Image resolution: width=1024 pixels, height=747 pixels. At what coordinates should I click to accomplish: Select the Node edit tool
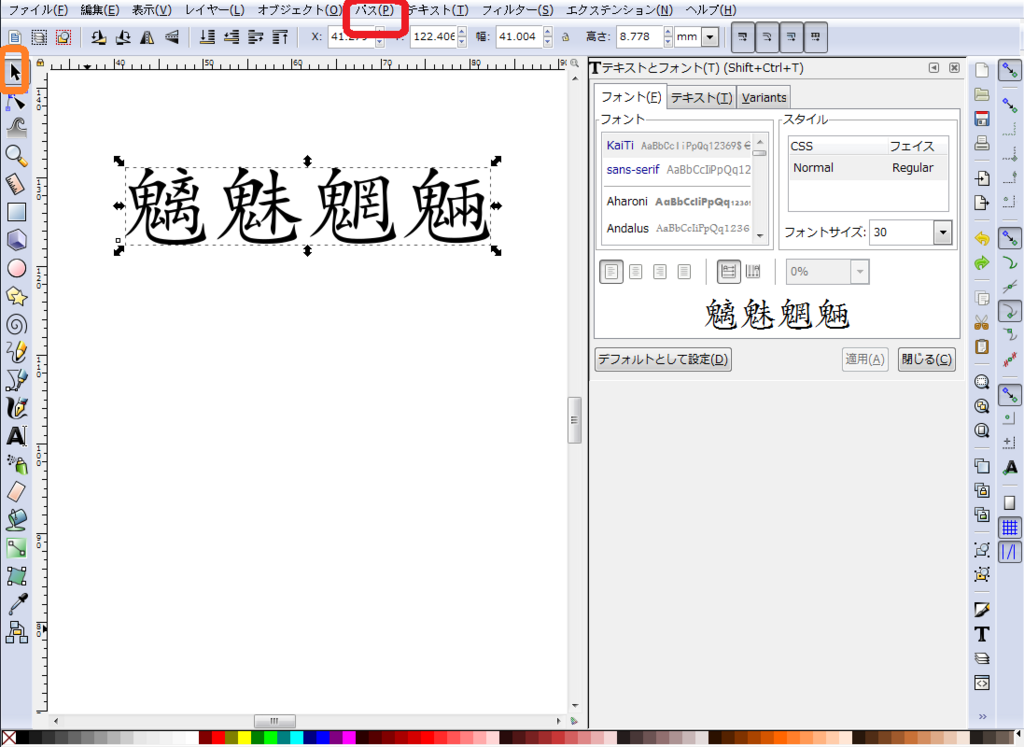16,101
